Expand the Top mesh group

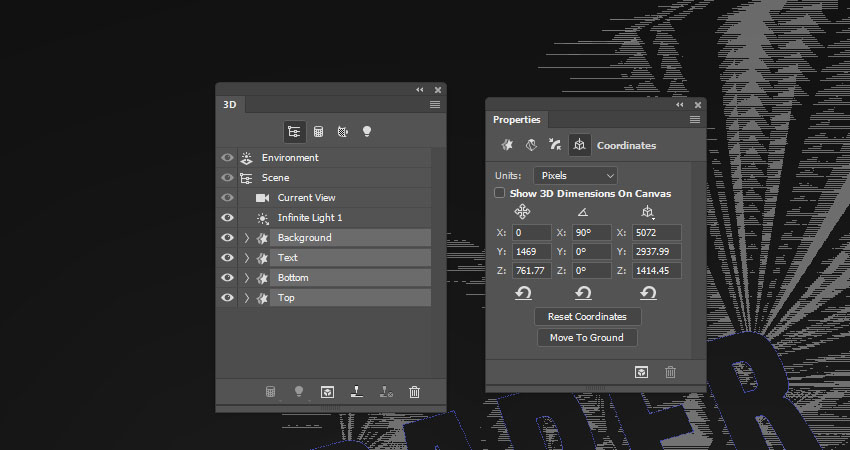(x=247, y=298)
